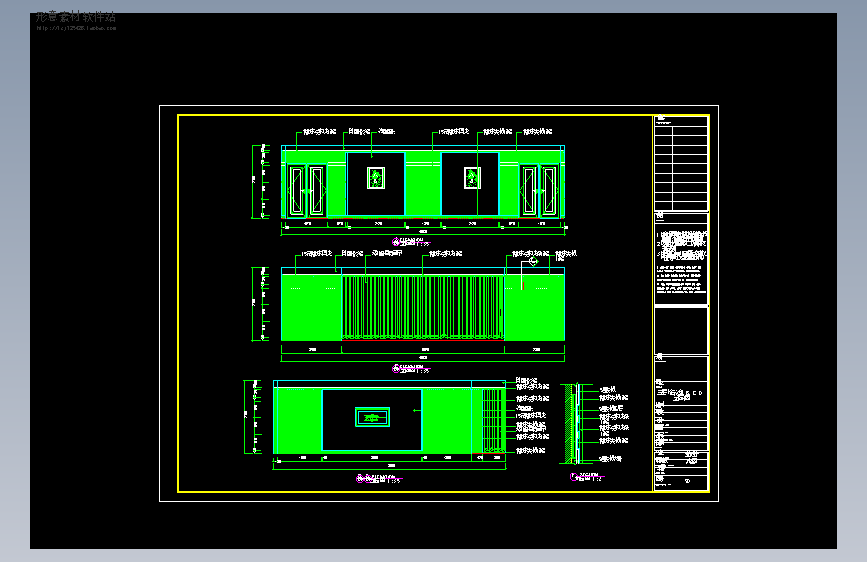Click the double door on the top elevation's left
Image resolution: width=867 pixels, height=562 pixels.
coord(306,190)
